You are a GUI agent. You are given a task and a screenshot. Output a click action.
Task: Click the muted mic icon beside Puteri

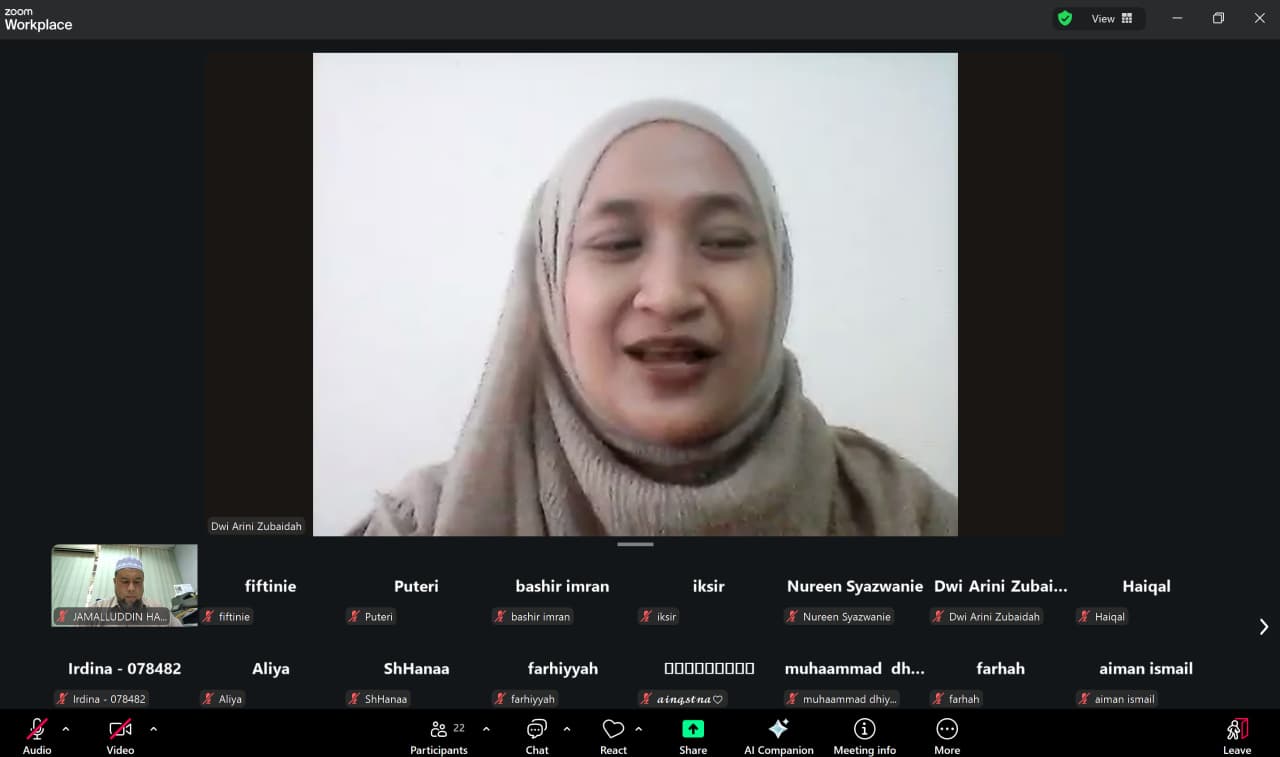click(354, 617)
